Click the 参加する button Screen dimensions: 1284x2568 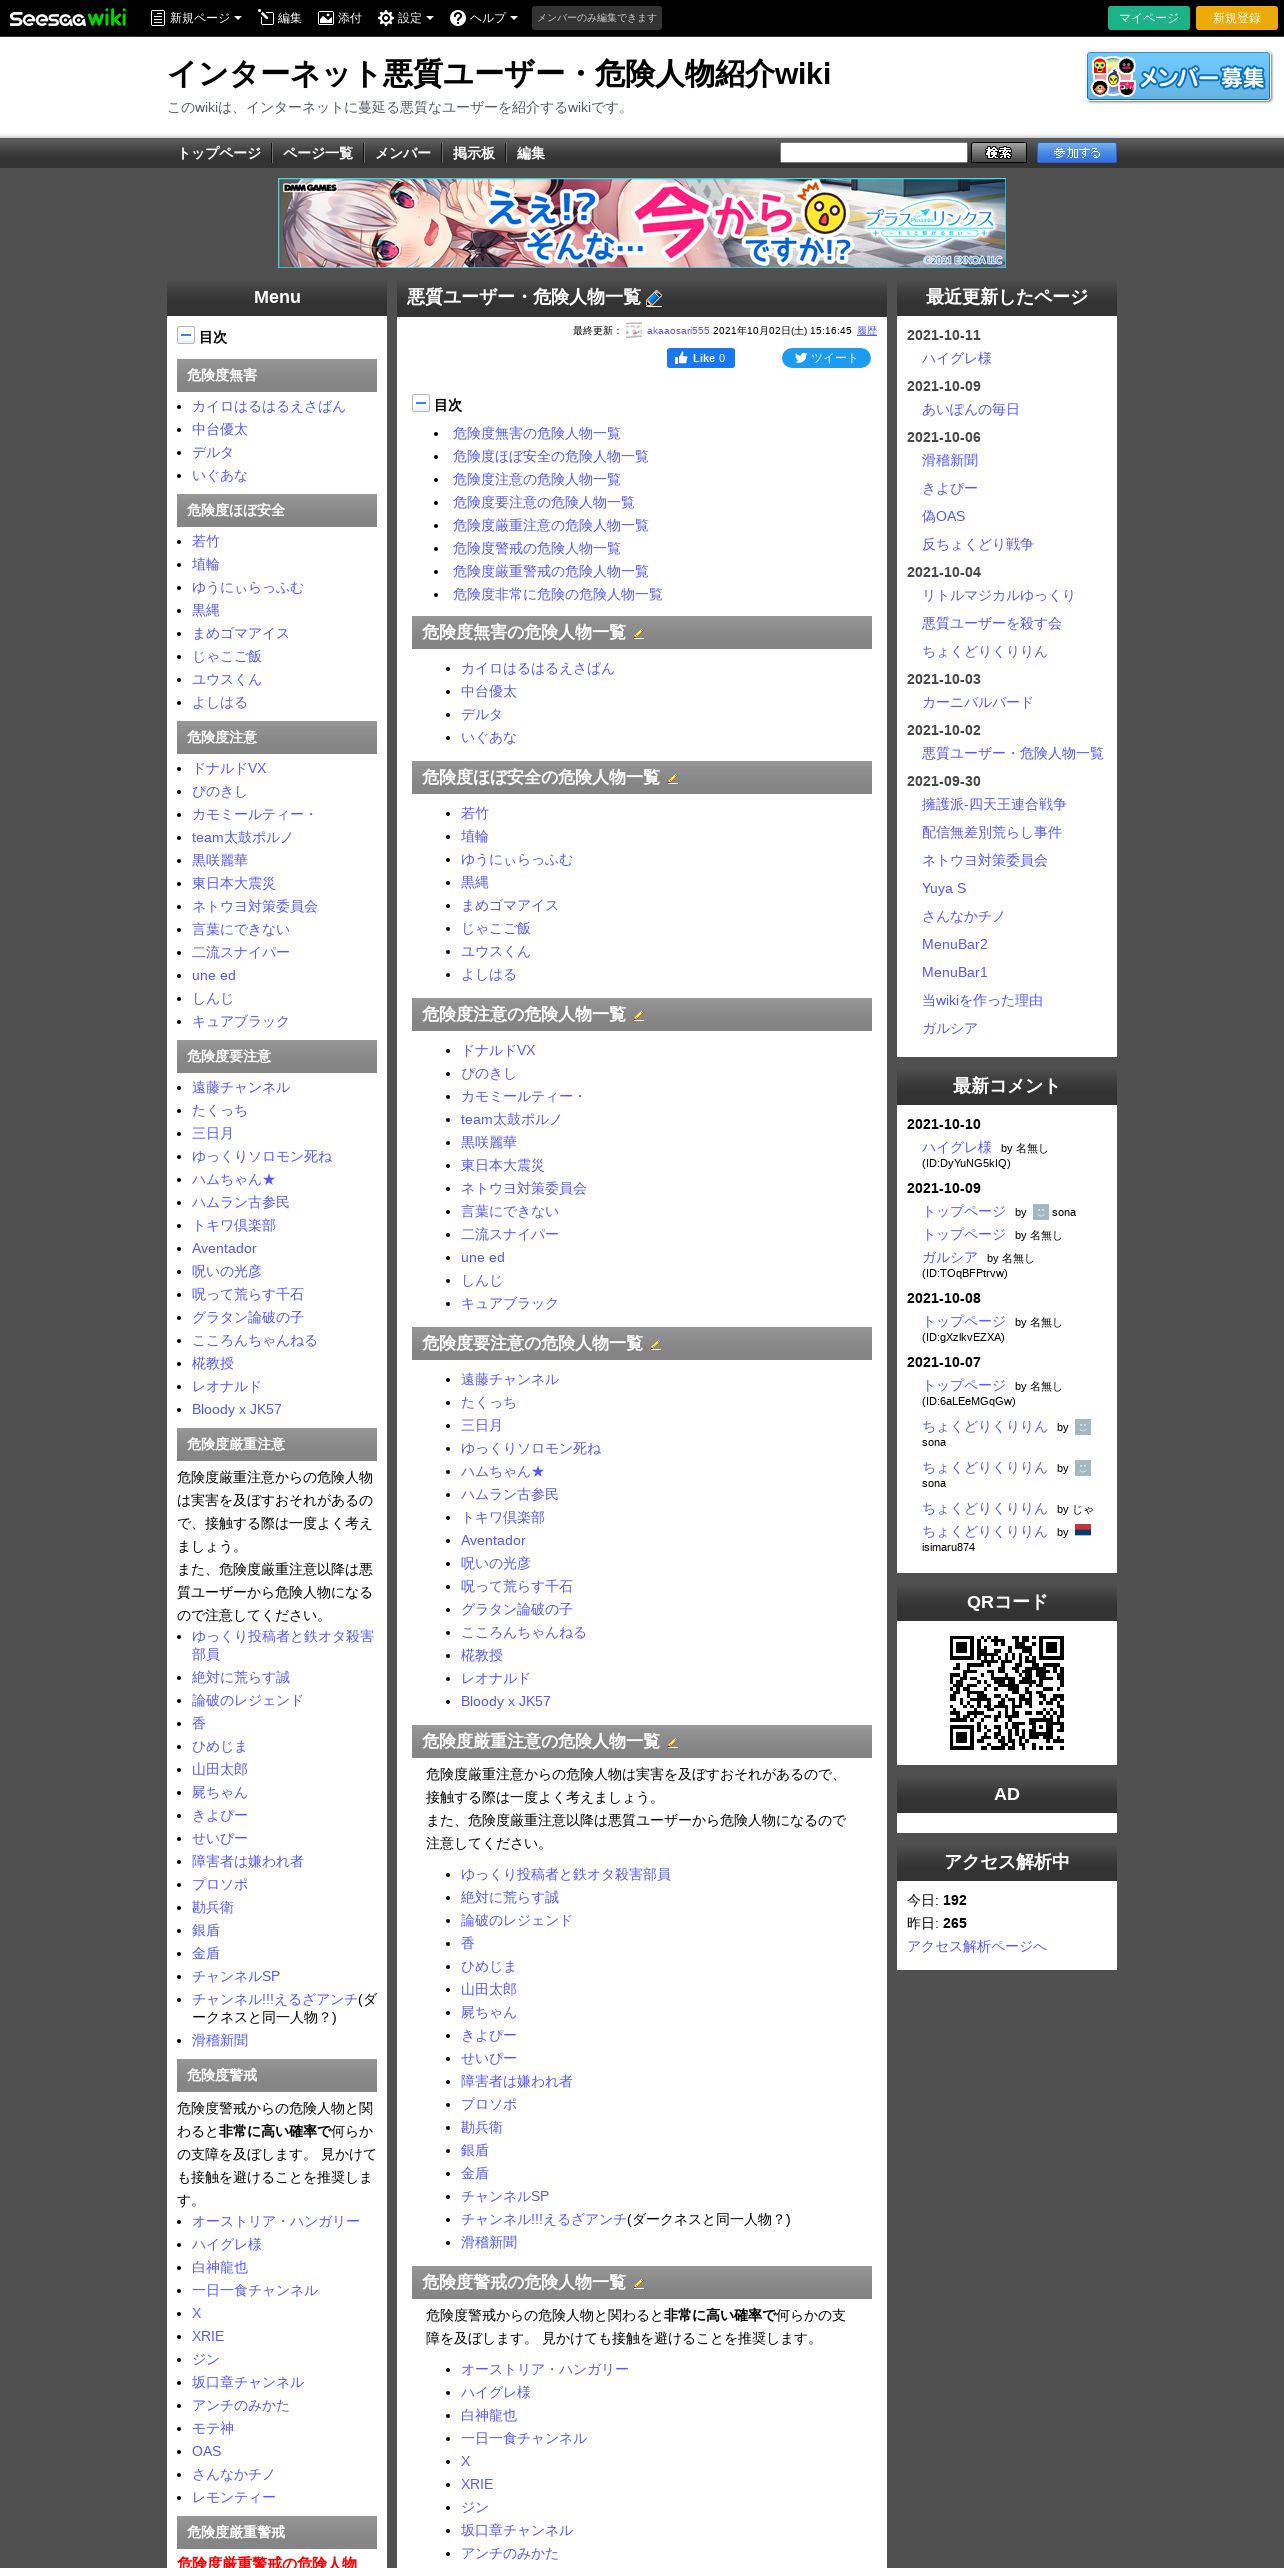pos(1077,152)
